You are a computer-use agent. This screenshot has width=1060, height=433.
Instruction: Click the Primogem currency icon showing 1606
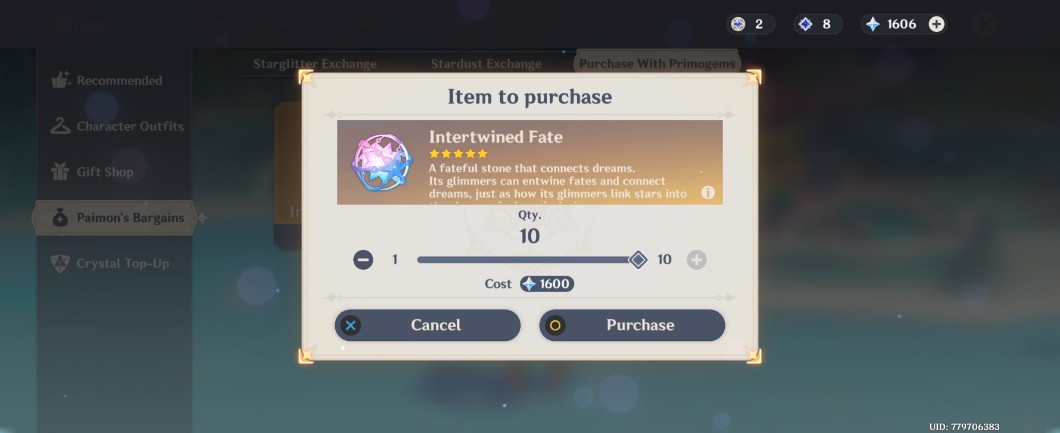(x=873, y=24)
